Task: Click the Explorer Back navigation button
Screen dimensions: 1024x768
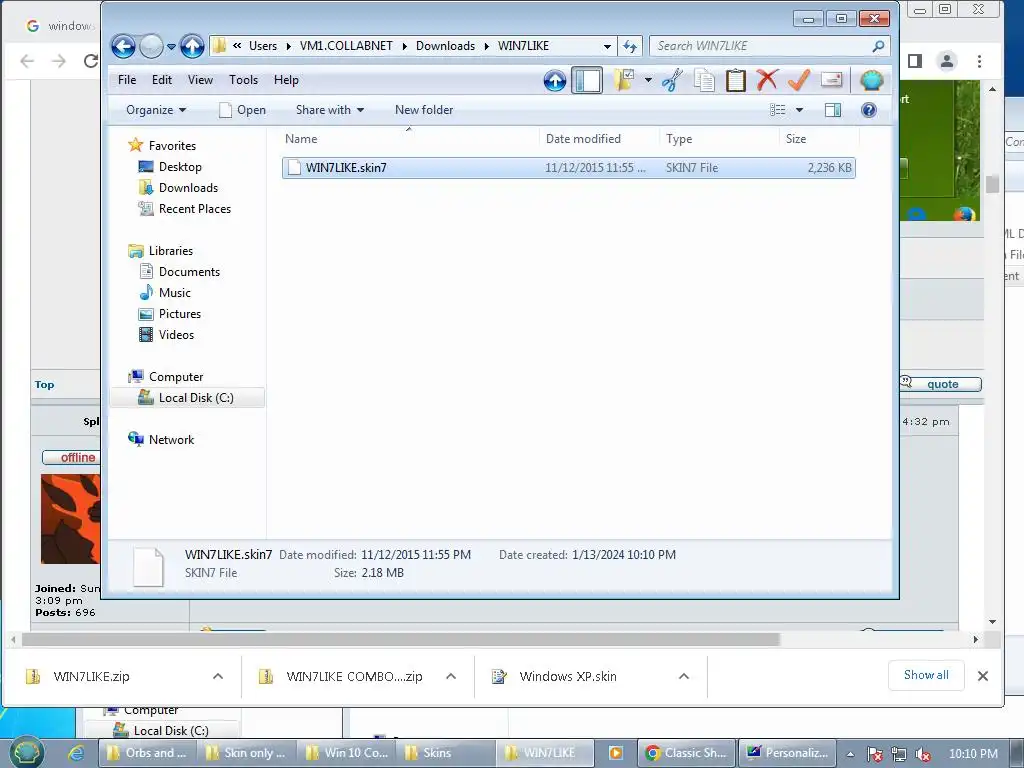Action: tap(123, 46)
